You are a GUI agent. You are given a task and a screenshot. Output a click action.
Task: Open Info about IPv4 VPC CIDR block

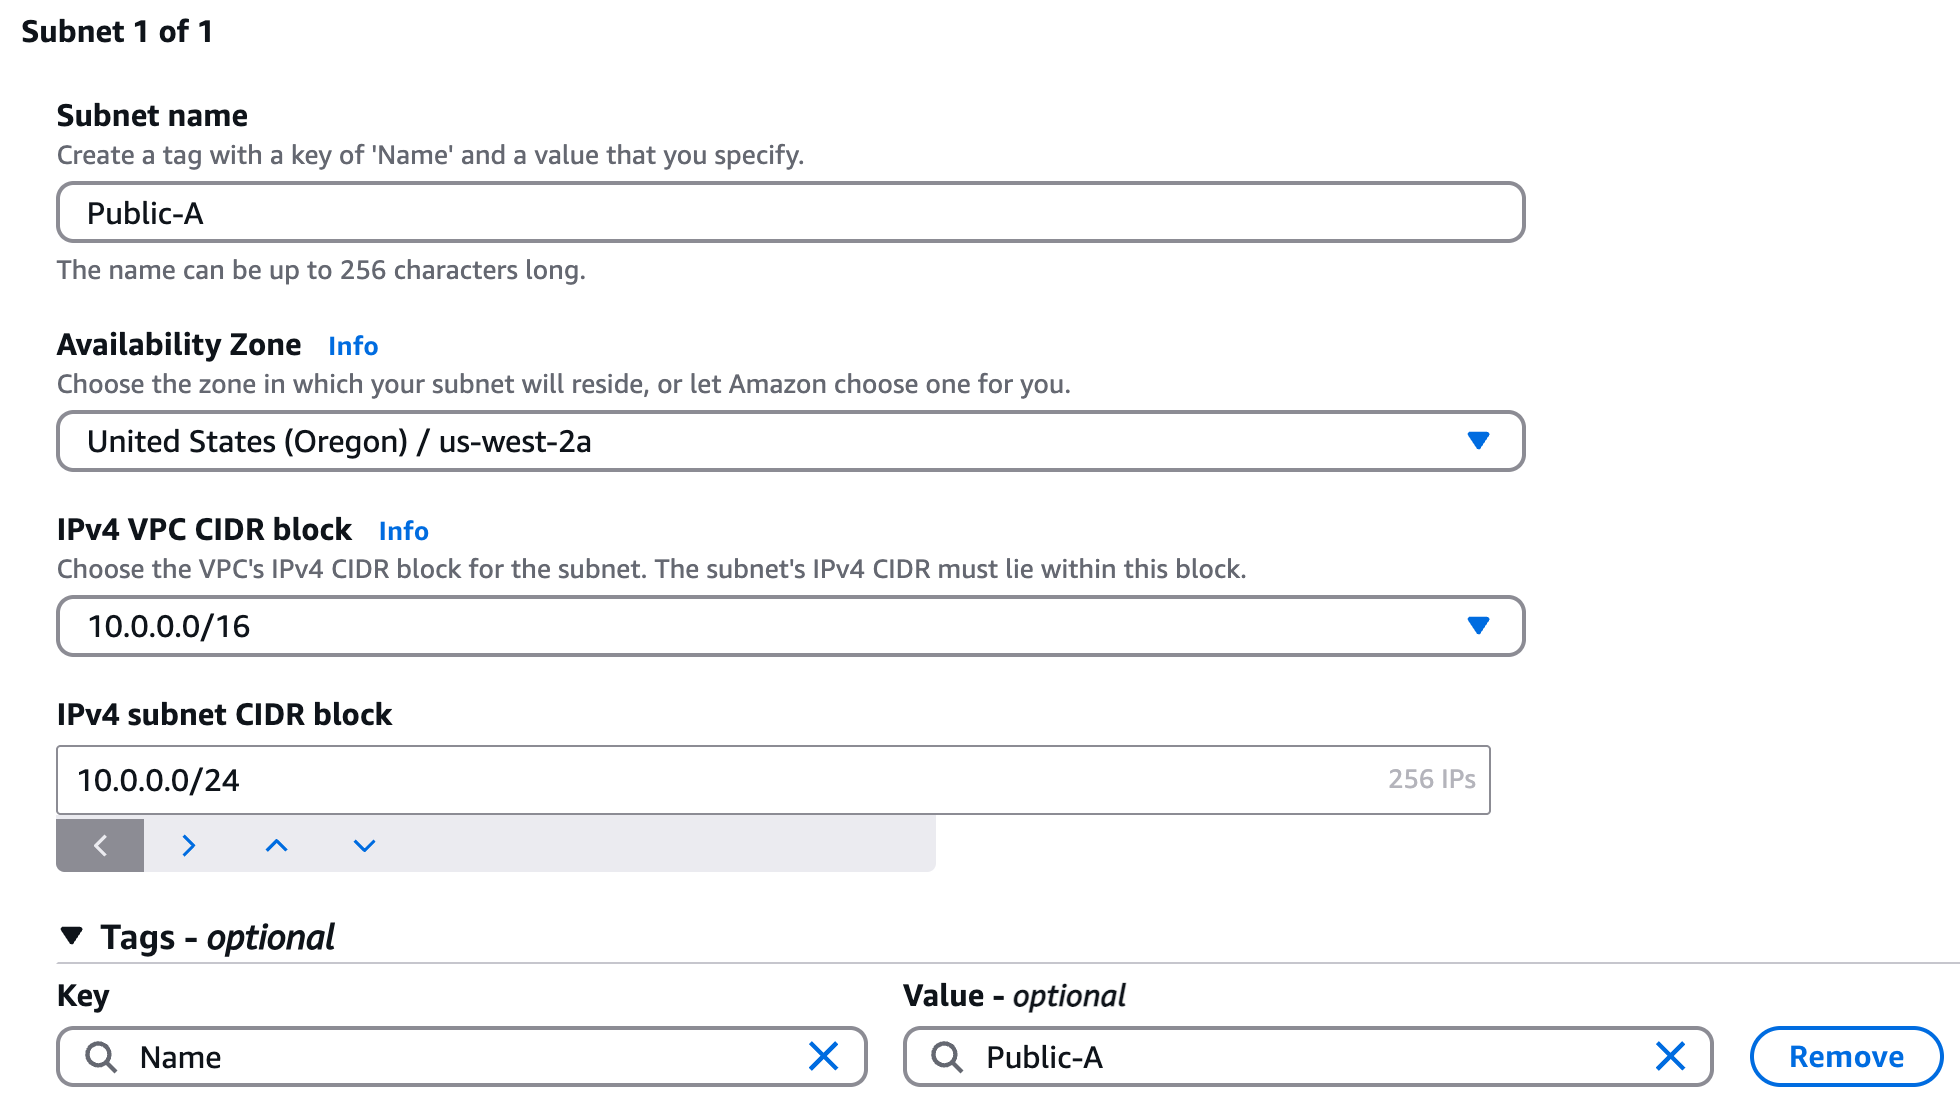[x=403, y=530]
